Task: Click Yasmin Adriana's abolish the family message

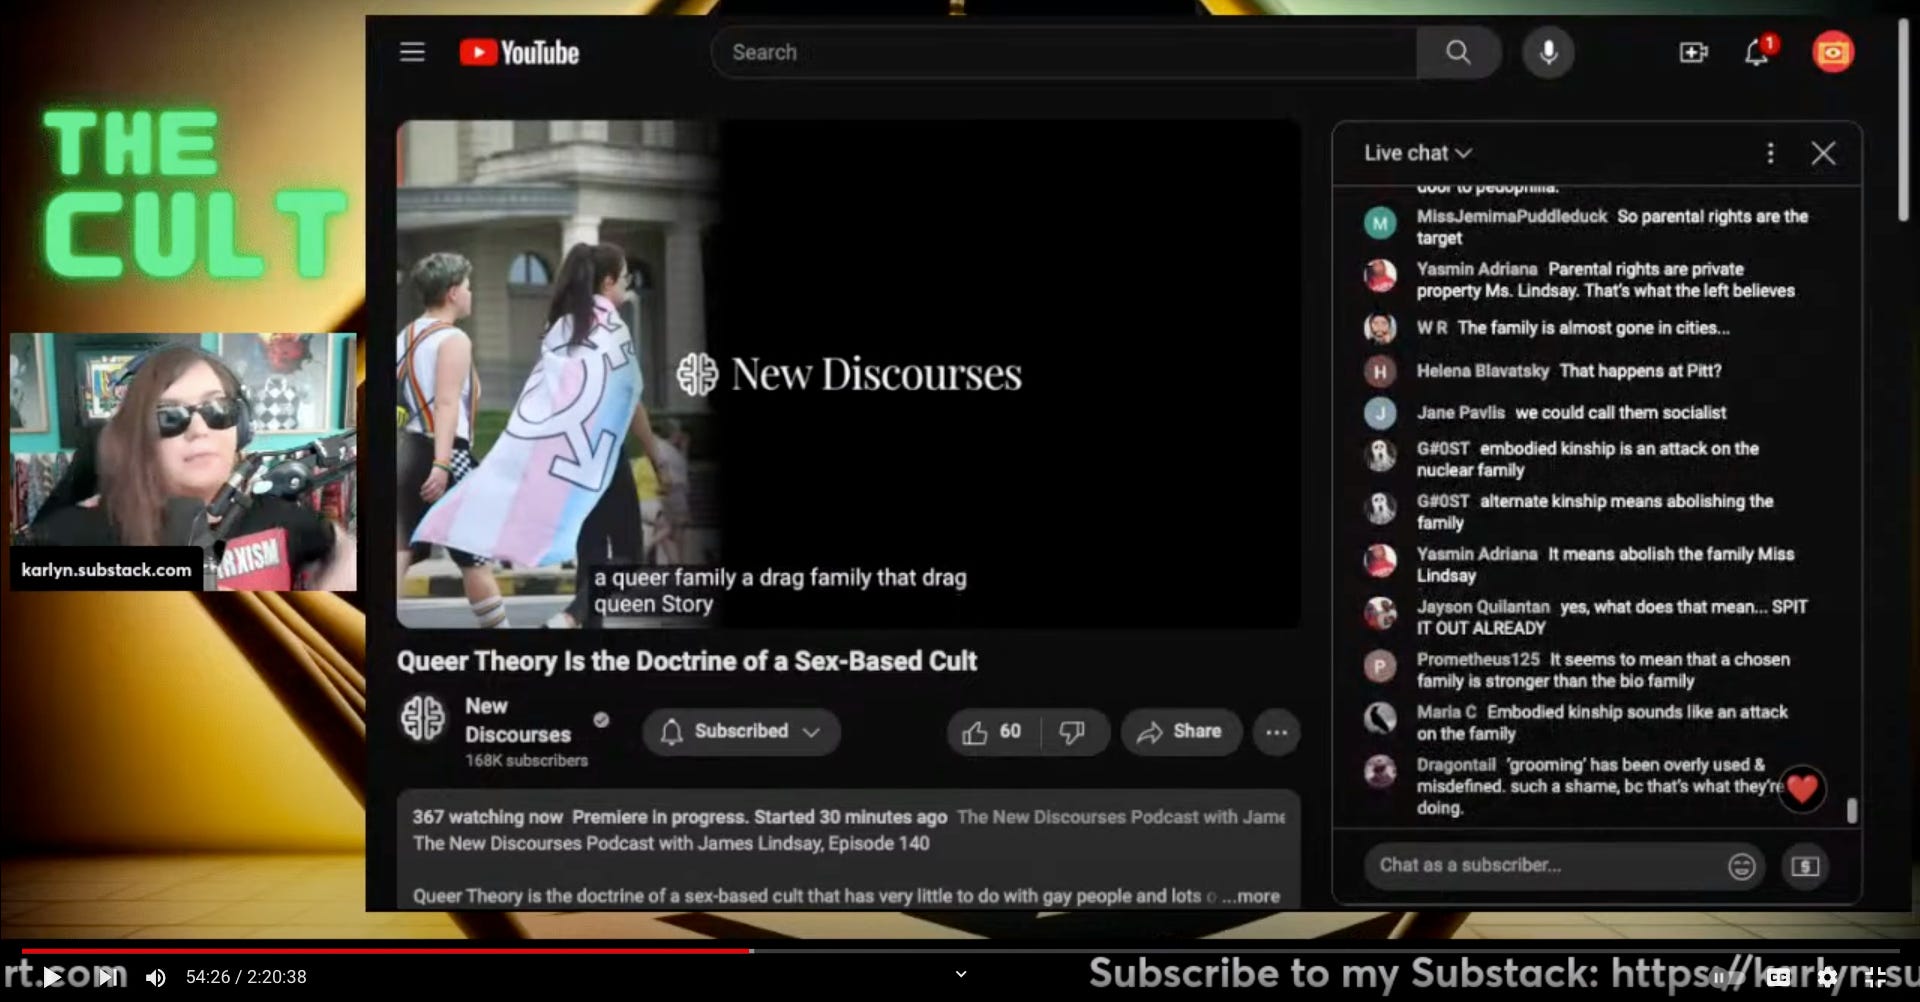Action: pos(1605,565)
